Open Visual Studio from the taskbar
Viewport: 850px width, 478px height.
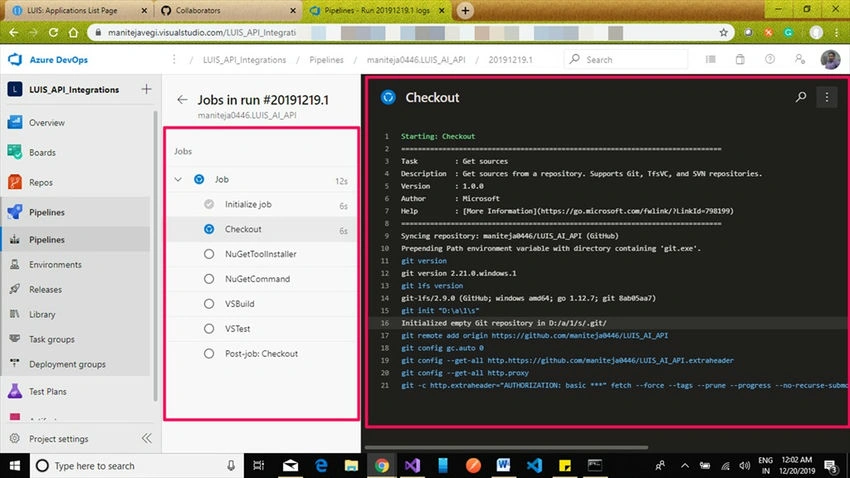tap(412, 466)
